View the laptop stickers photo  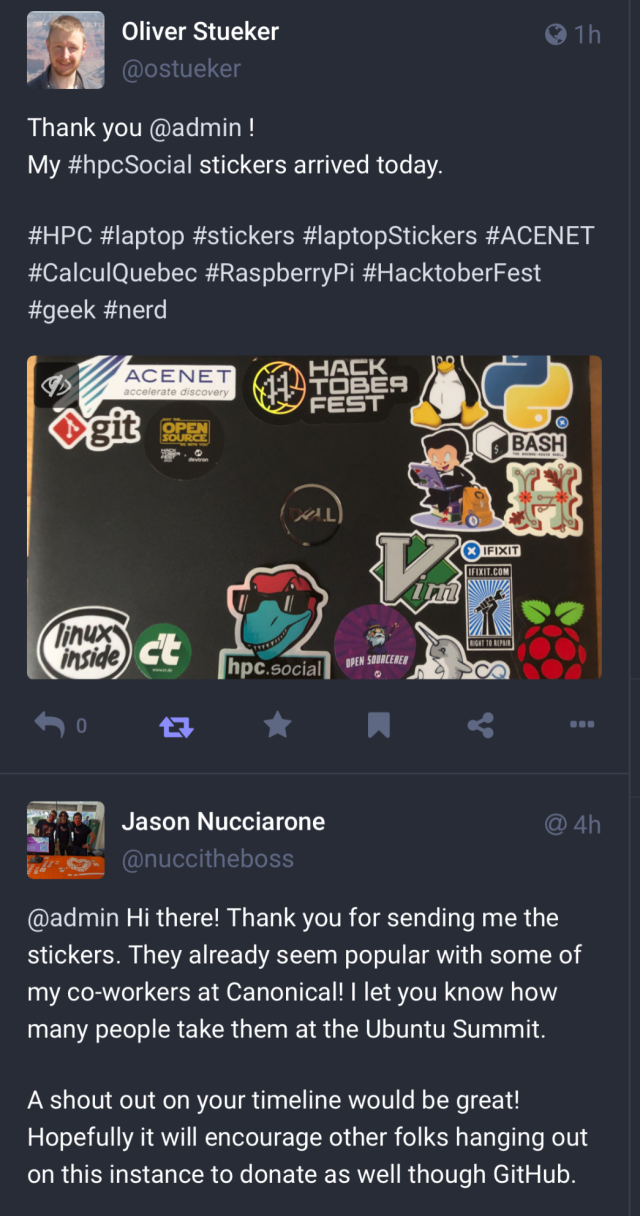314,517
